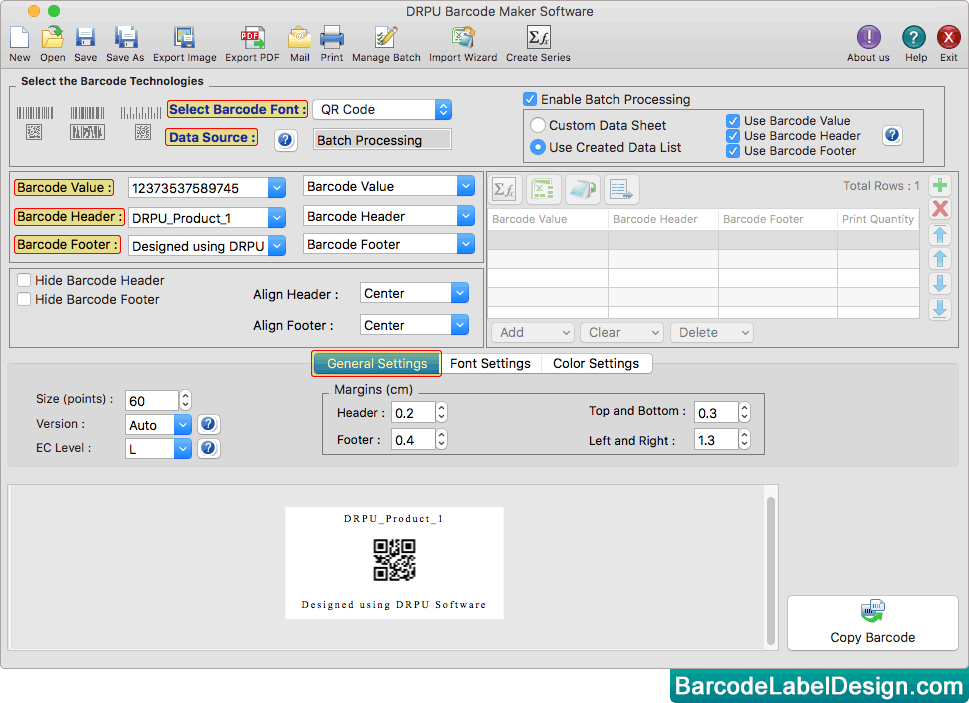Open the Clear dropdown button
The width and height of the screenshot is (969, 703).
click(x=622, y=332)
